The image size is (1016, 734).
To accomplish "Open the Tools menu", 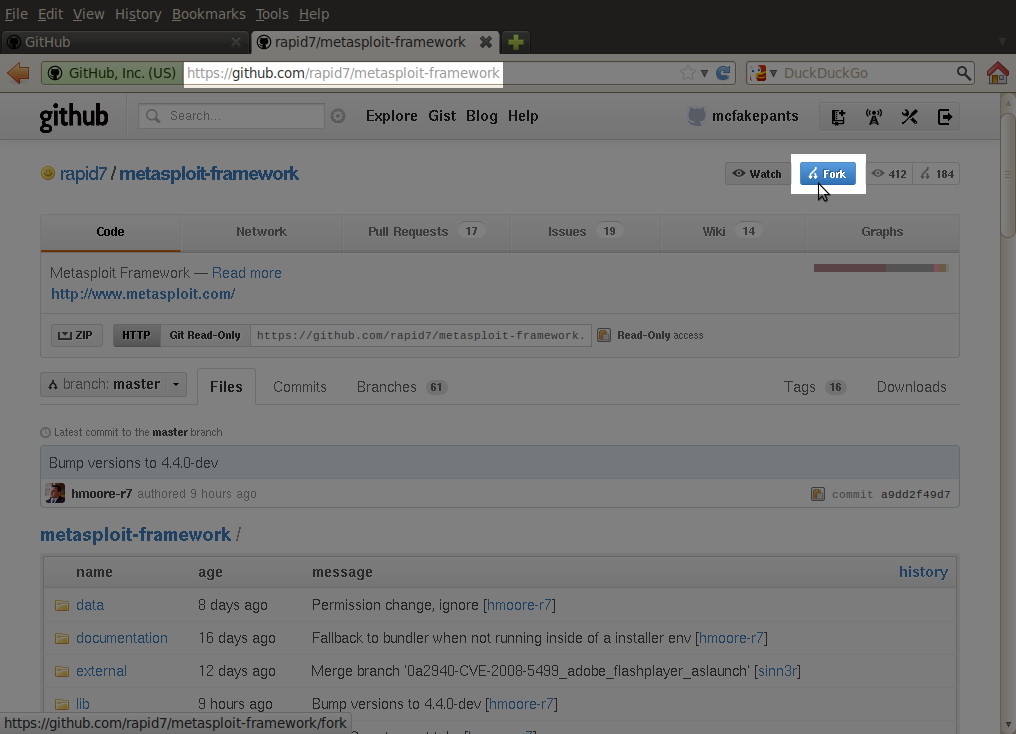I will tap(272, 14).
